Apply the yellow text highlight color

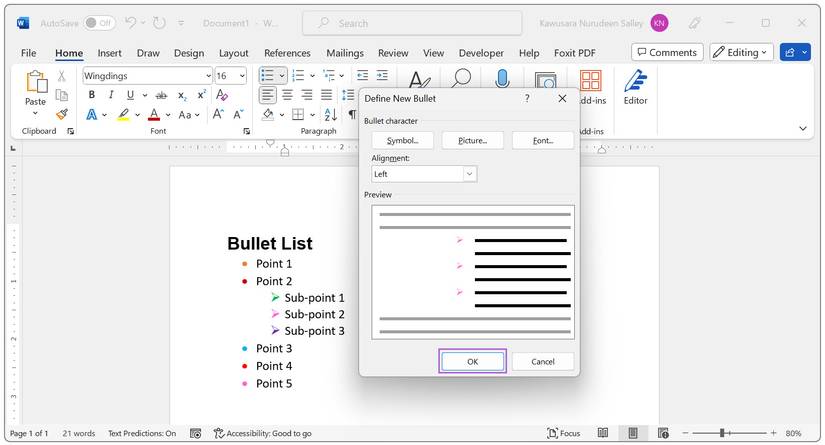124,115
